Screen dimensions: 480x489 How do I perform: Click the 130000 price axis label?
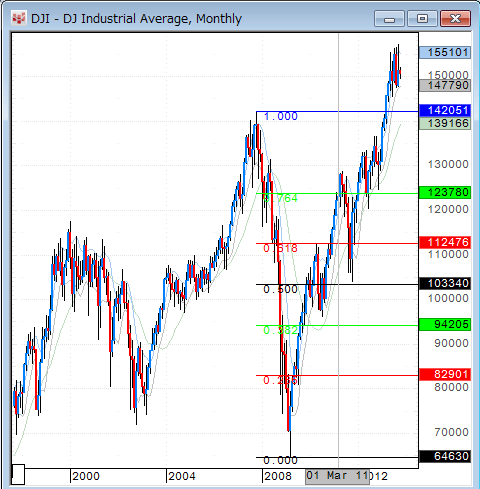pos(448,164)
